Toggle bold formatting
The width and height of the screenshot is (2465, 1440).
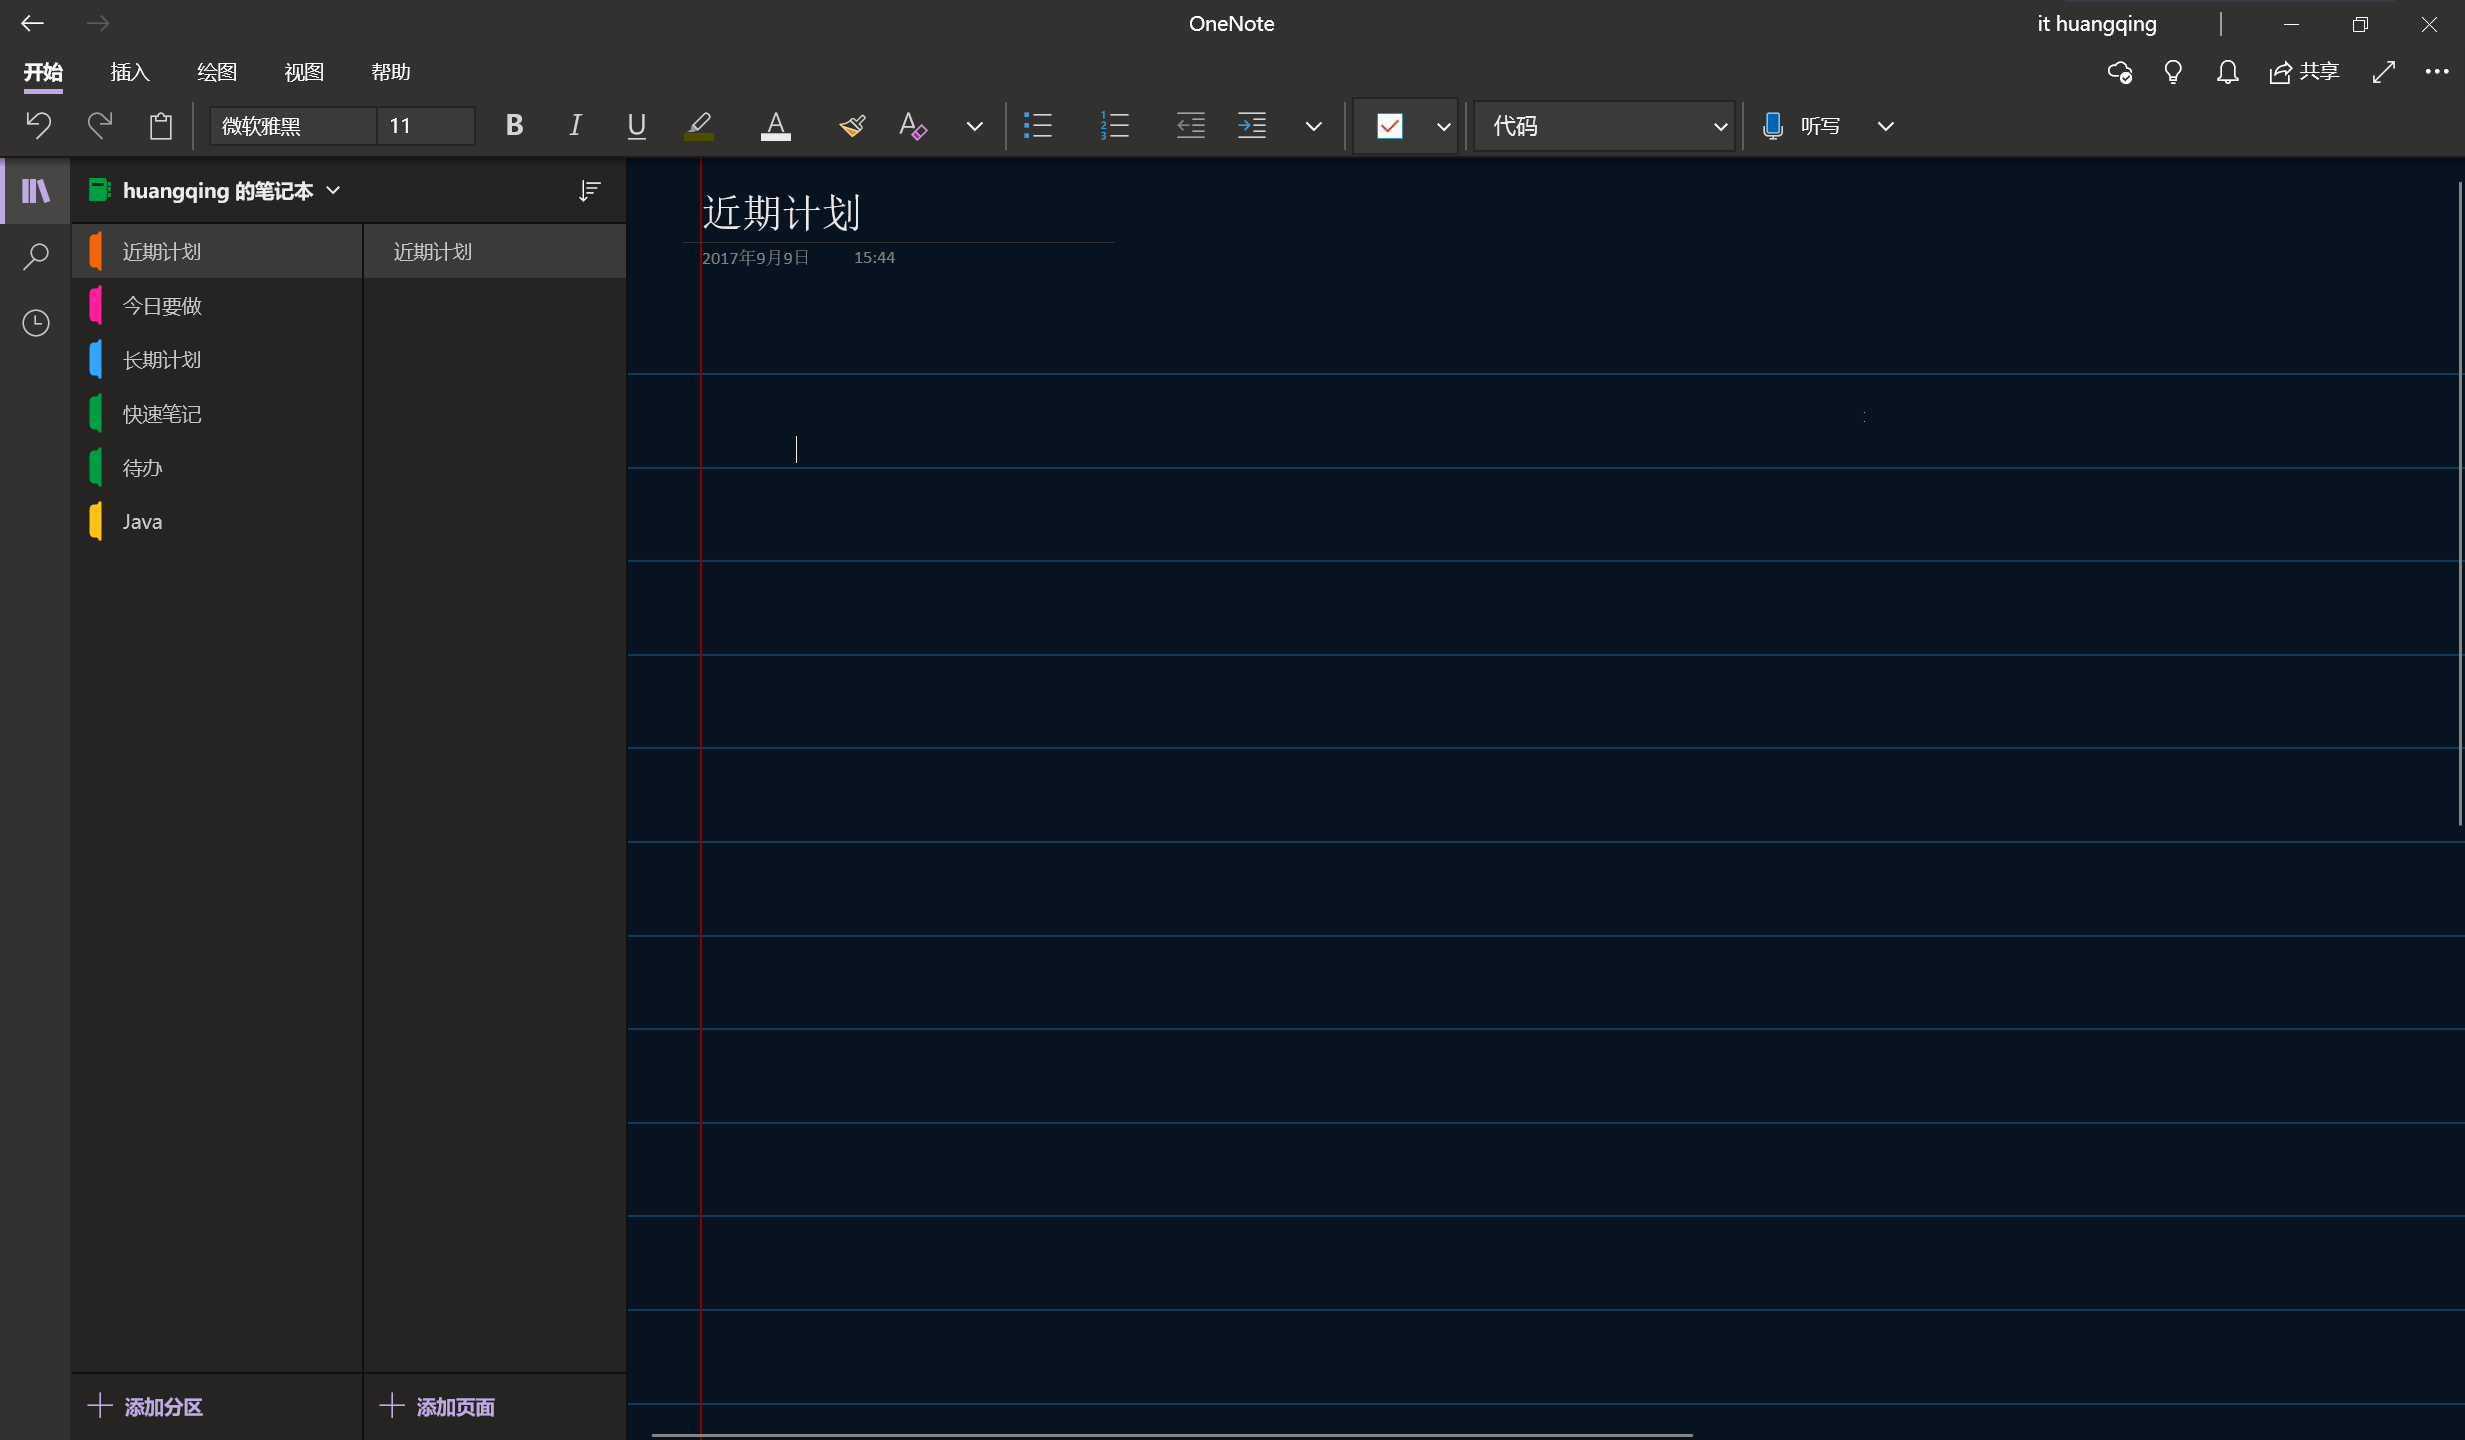[514, 126]
